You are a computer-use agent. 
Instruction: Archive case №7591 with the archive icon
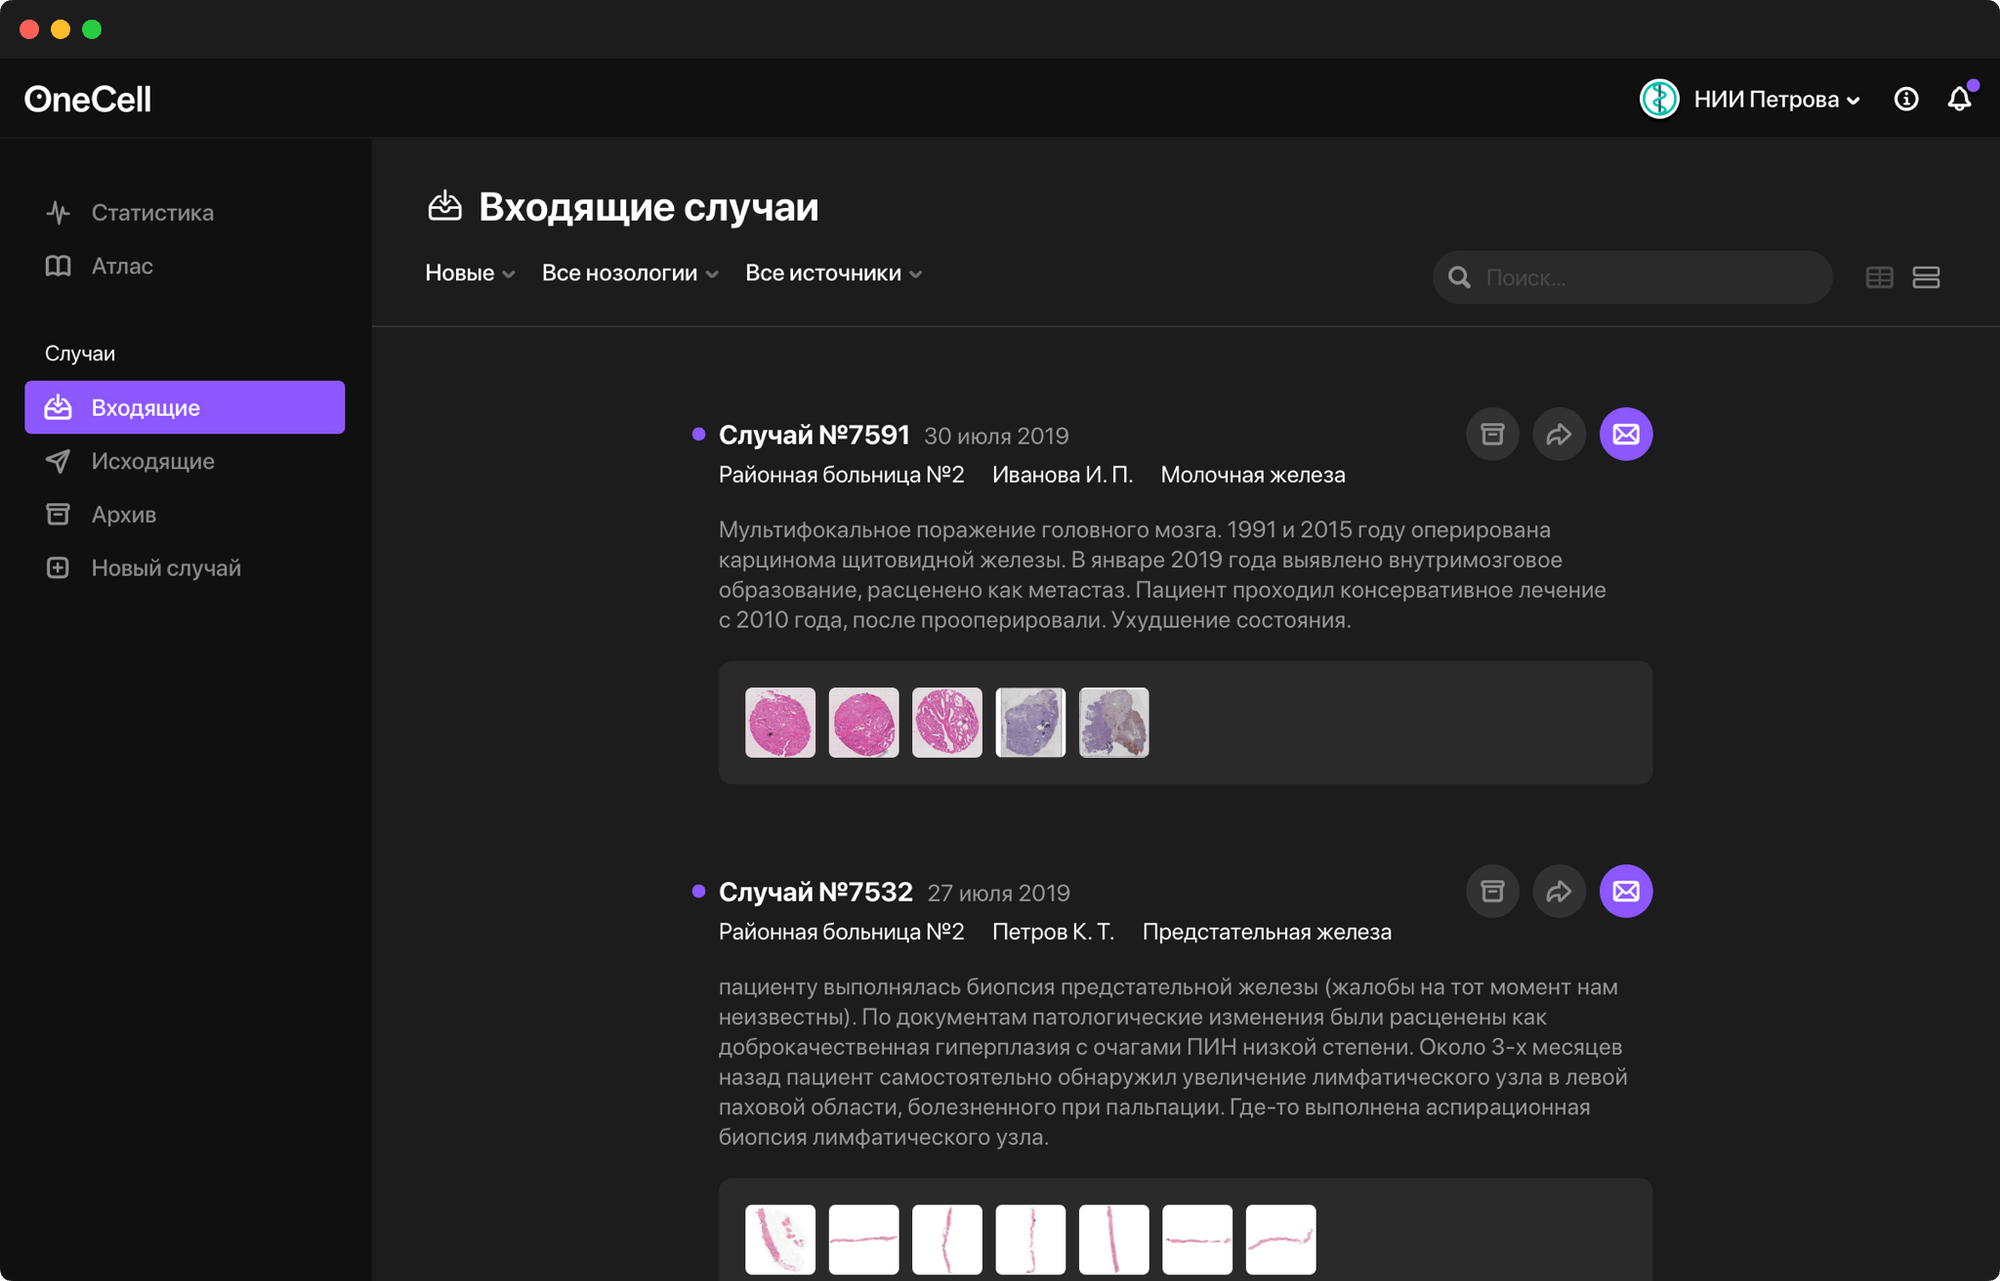1492,434
